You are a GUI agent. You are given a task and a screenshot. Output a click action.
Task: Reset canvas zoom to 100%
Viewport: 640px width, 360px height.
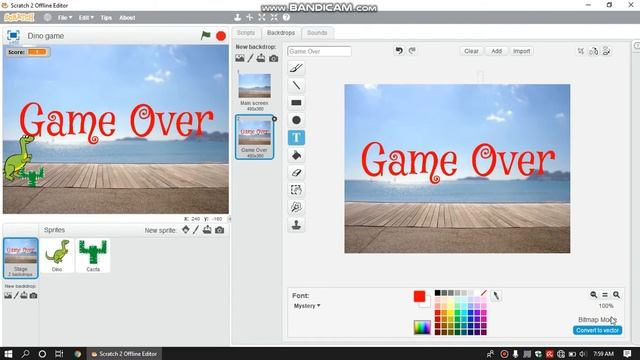tap(605, 295)
